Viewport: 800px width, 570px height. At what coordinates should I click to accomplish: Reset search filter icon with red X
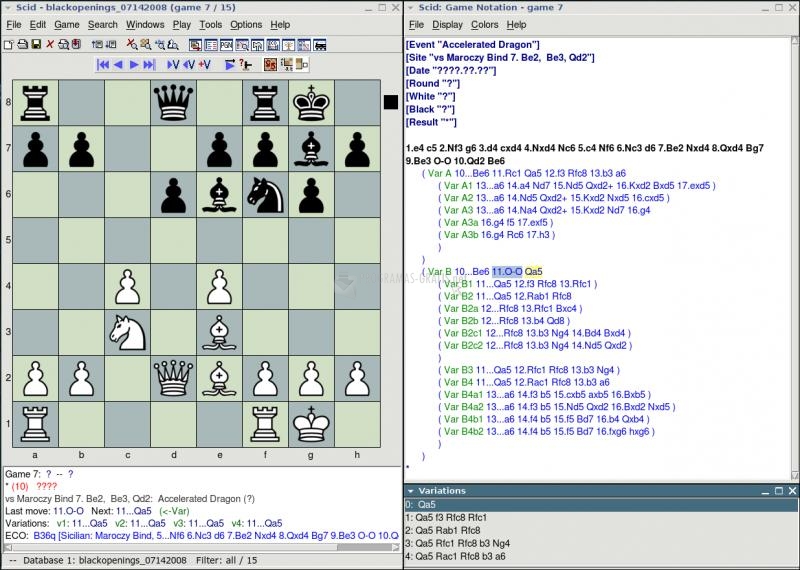[132, 44]
